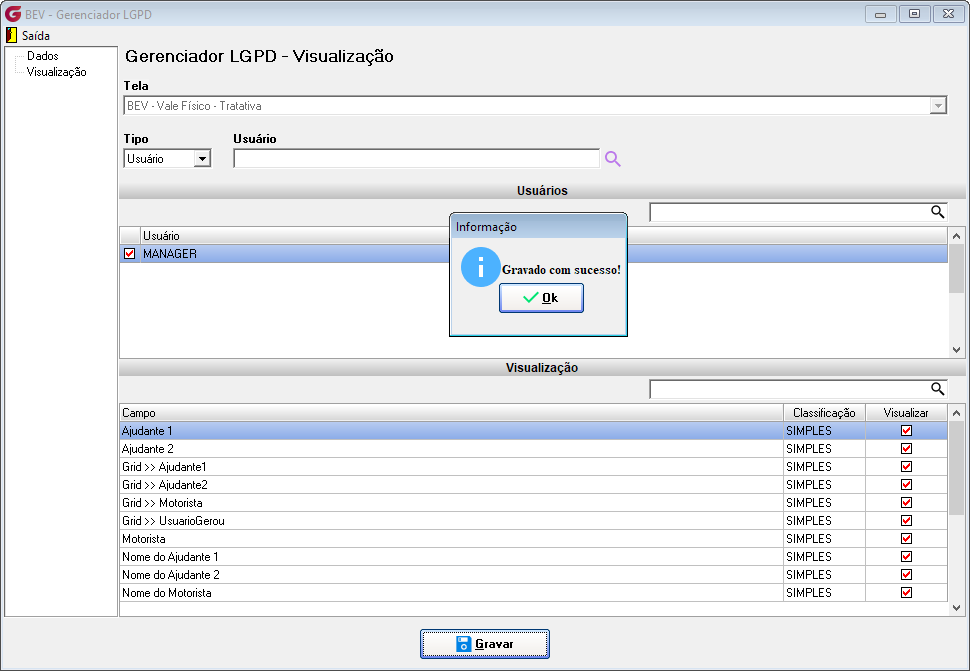
Task: Toggle Visualizar for Motorista row
Action: (906, 539)
